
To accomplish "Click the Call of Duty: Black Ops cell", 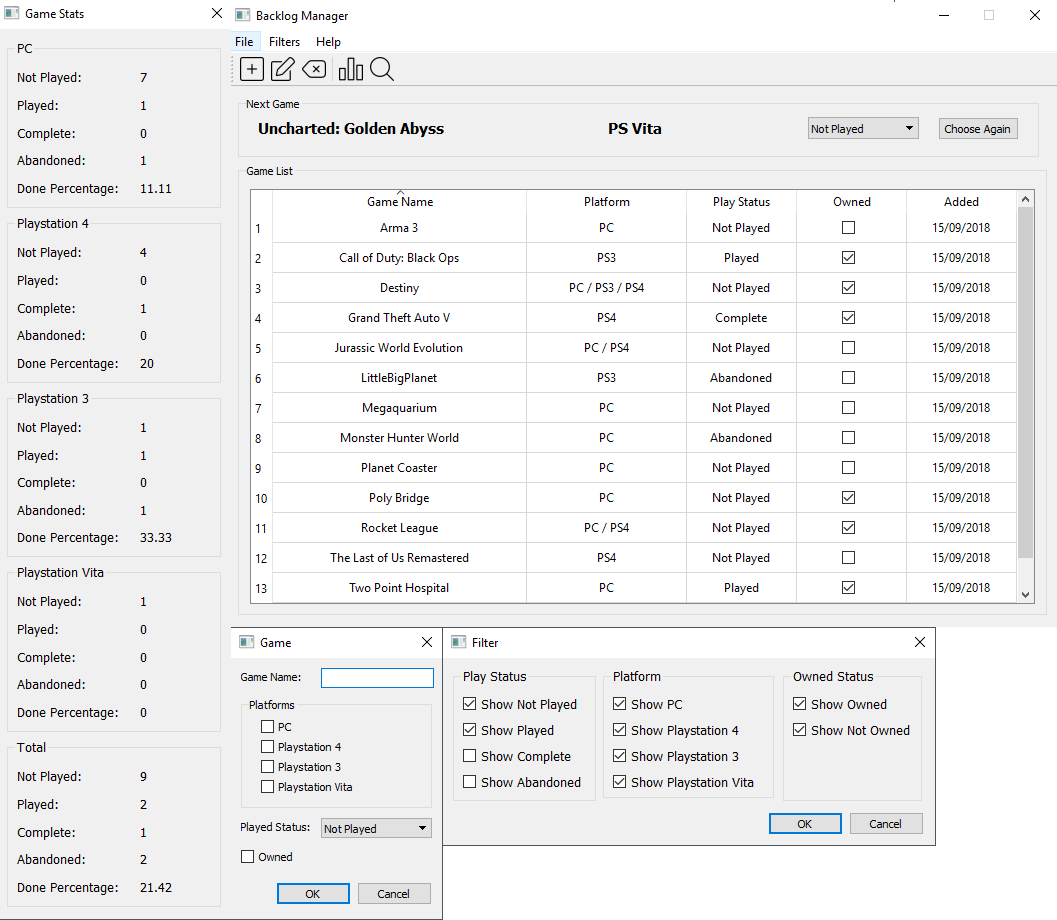I will [400, 257].
